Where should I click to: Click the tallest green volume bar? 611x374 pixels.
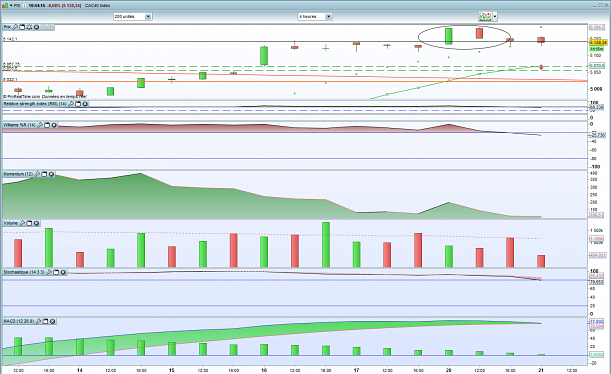click(x=326, y=245)
